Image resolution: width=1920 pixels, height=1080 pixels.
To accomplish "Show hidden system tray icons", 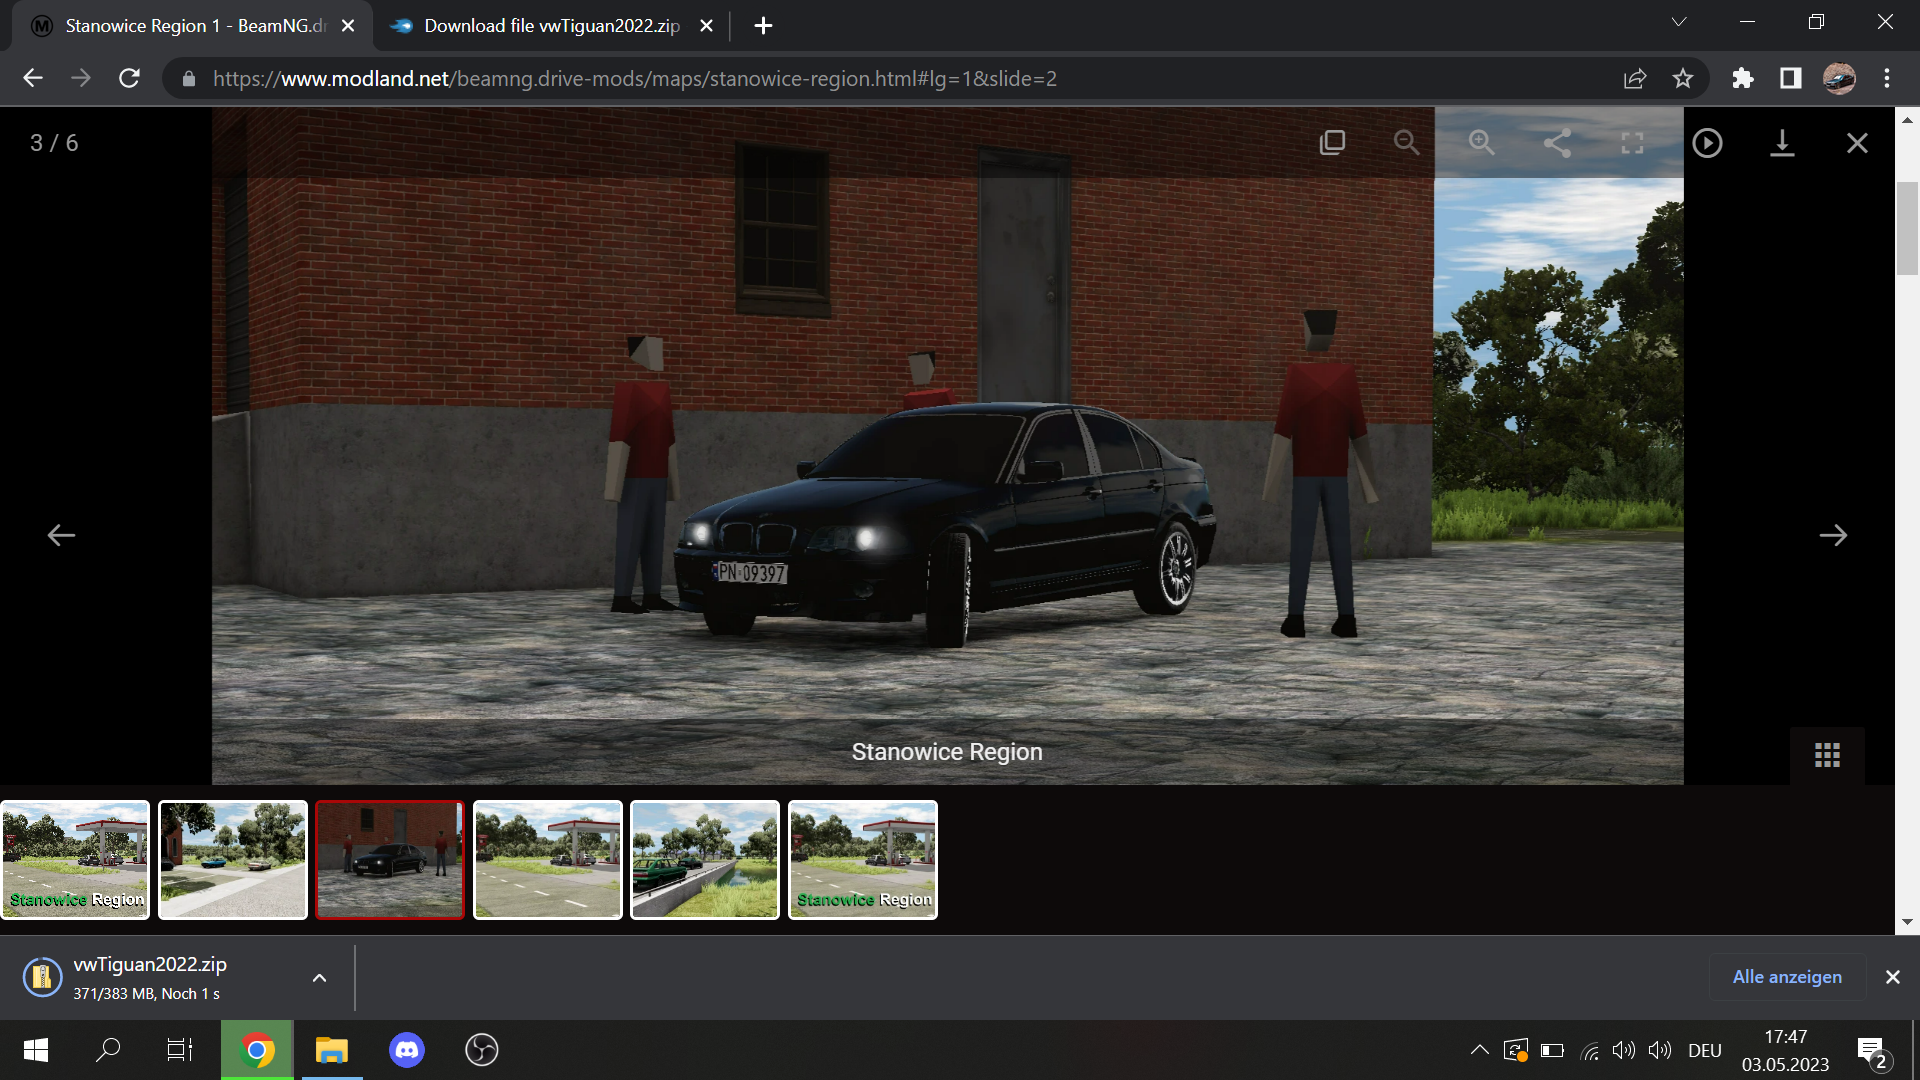I will click(1479, 1050).
